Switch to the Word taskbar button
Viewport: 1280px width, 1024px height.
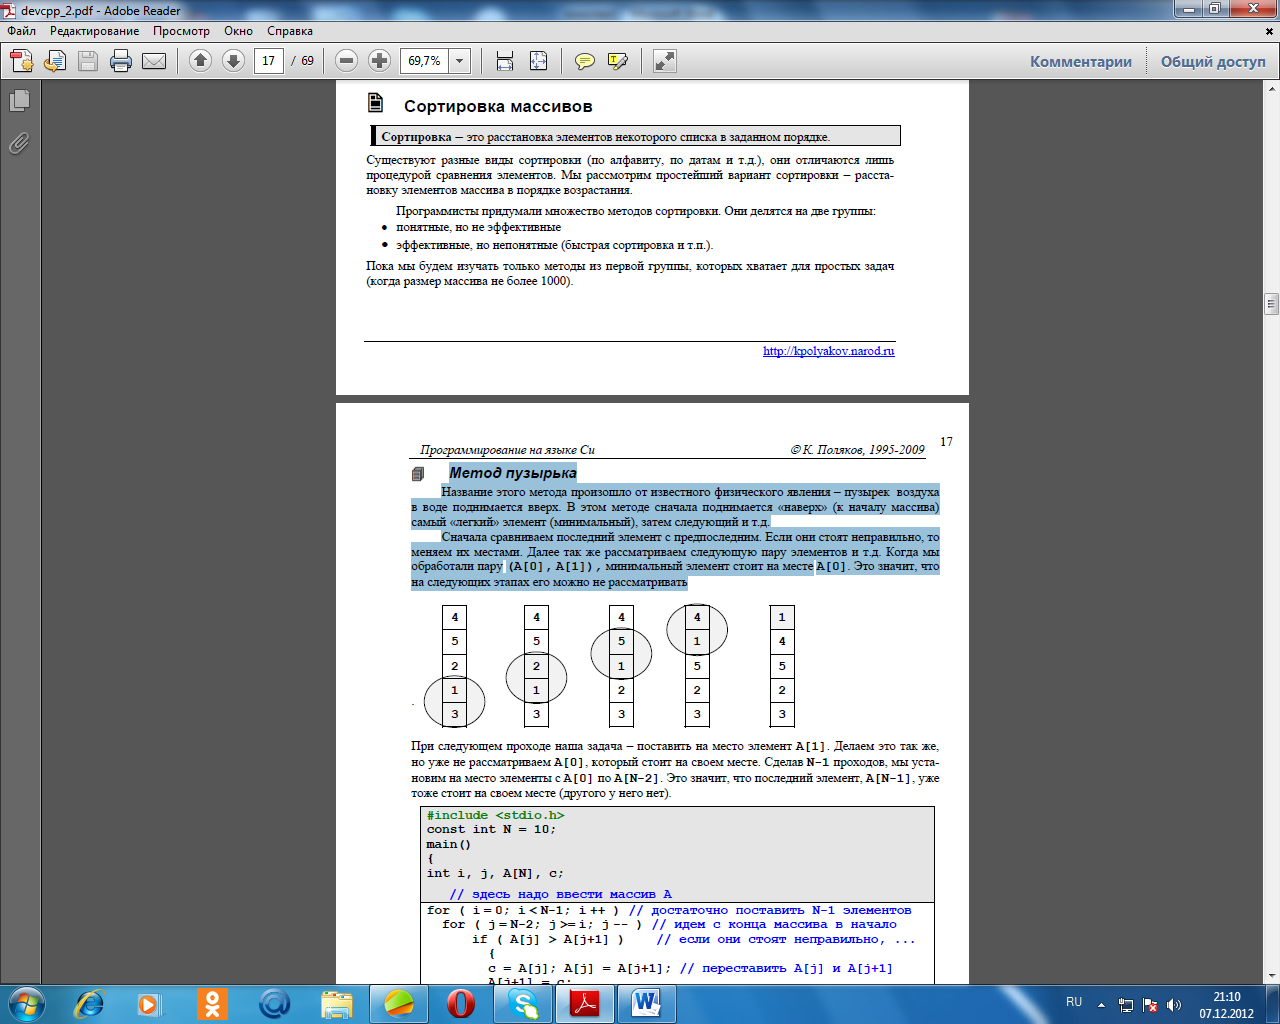click(647, 1003)
